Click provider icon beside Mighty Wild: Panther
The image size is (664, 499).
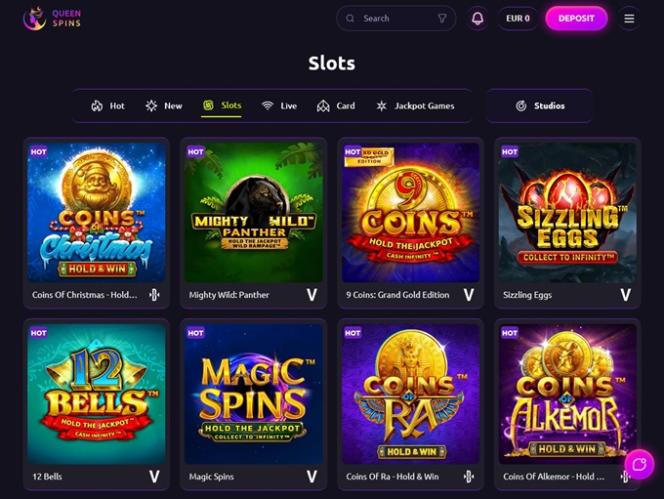click(x=312, y=295)
